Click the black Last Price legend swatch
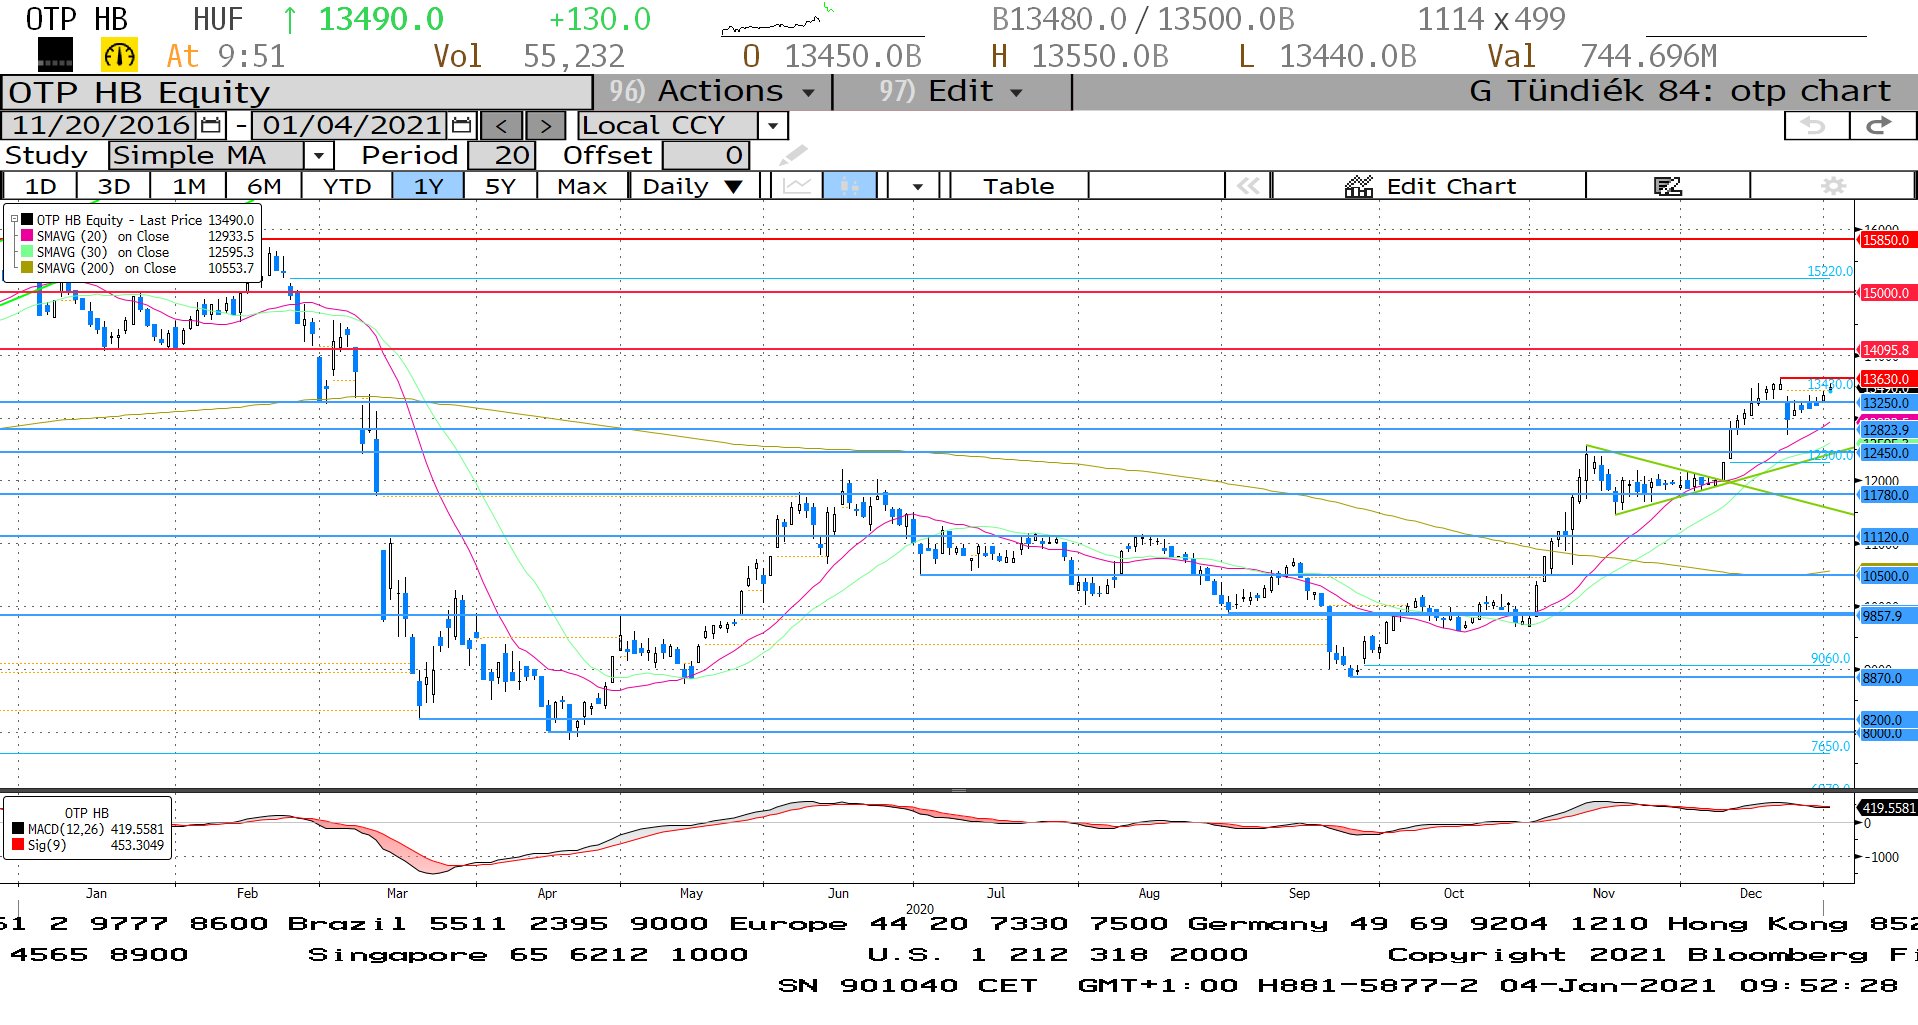The width and height of the screenshot is (1918, 1025). tap(27, 220)
